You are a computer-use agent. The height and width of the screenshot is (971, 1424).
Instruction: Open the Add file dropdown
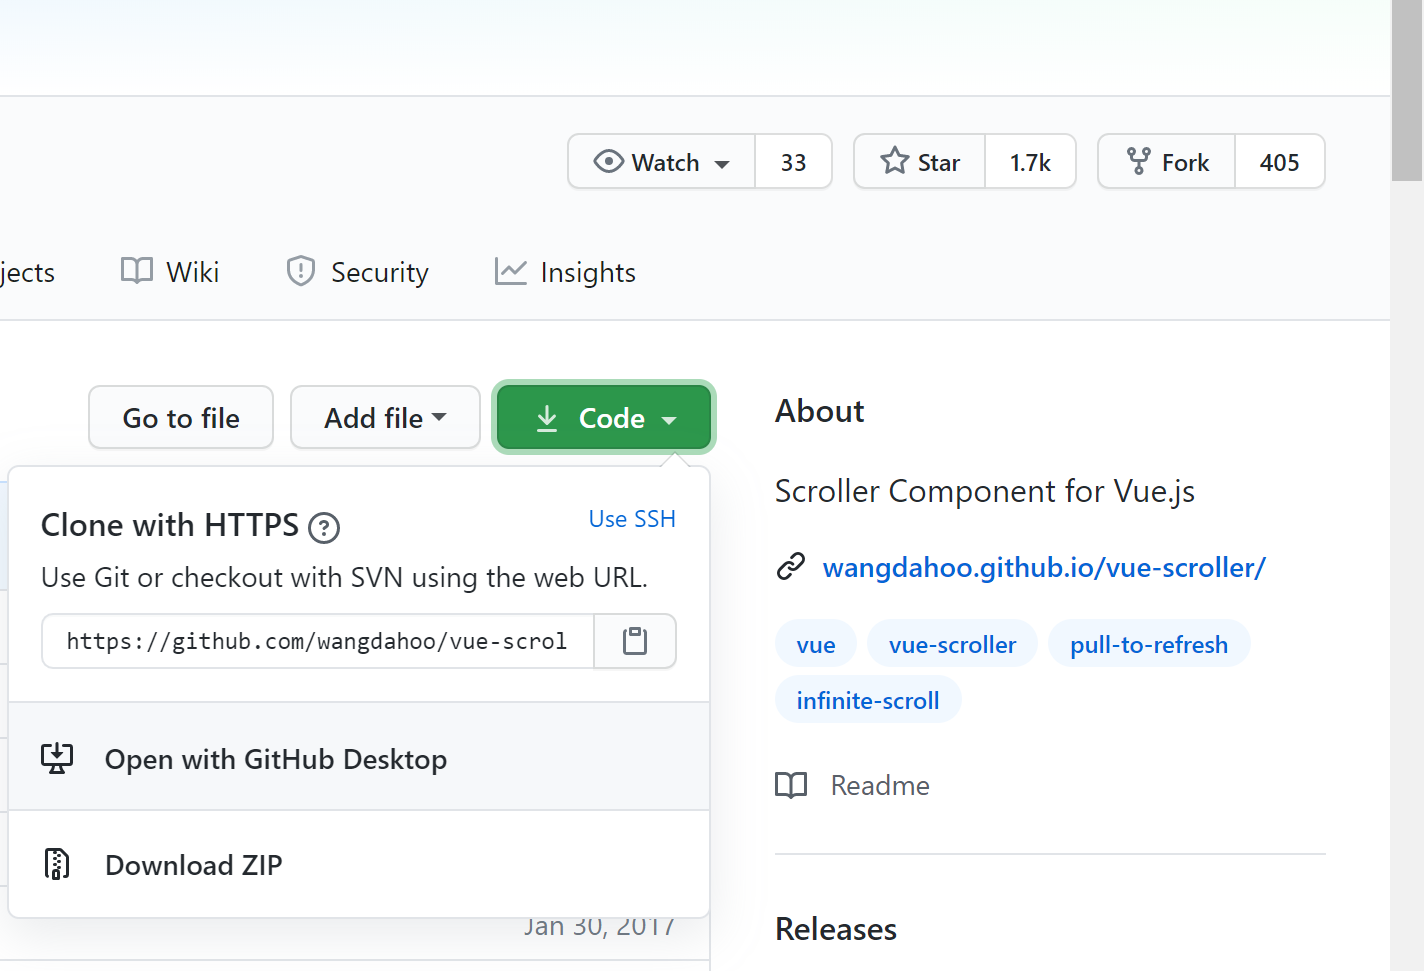pos(385,417)
